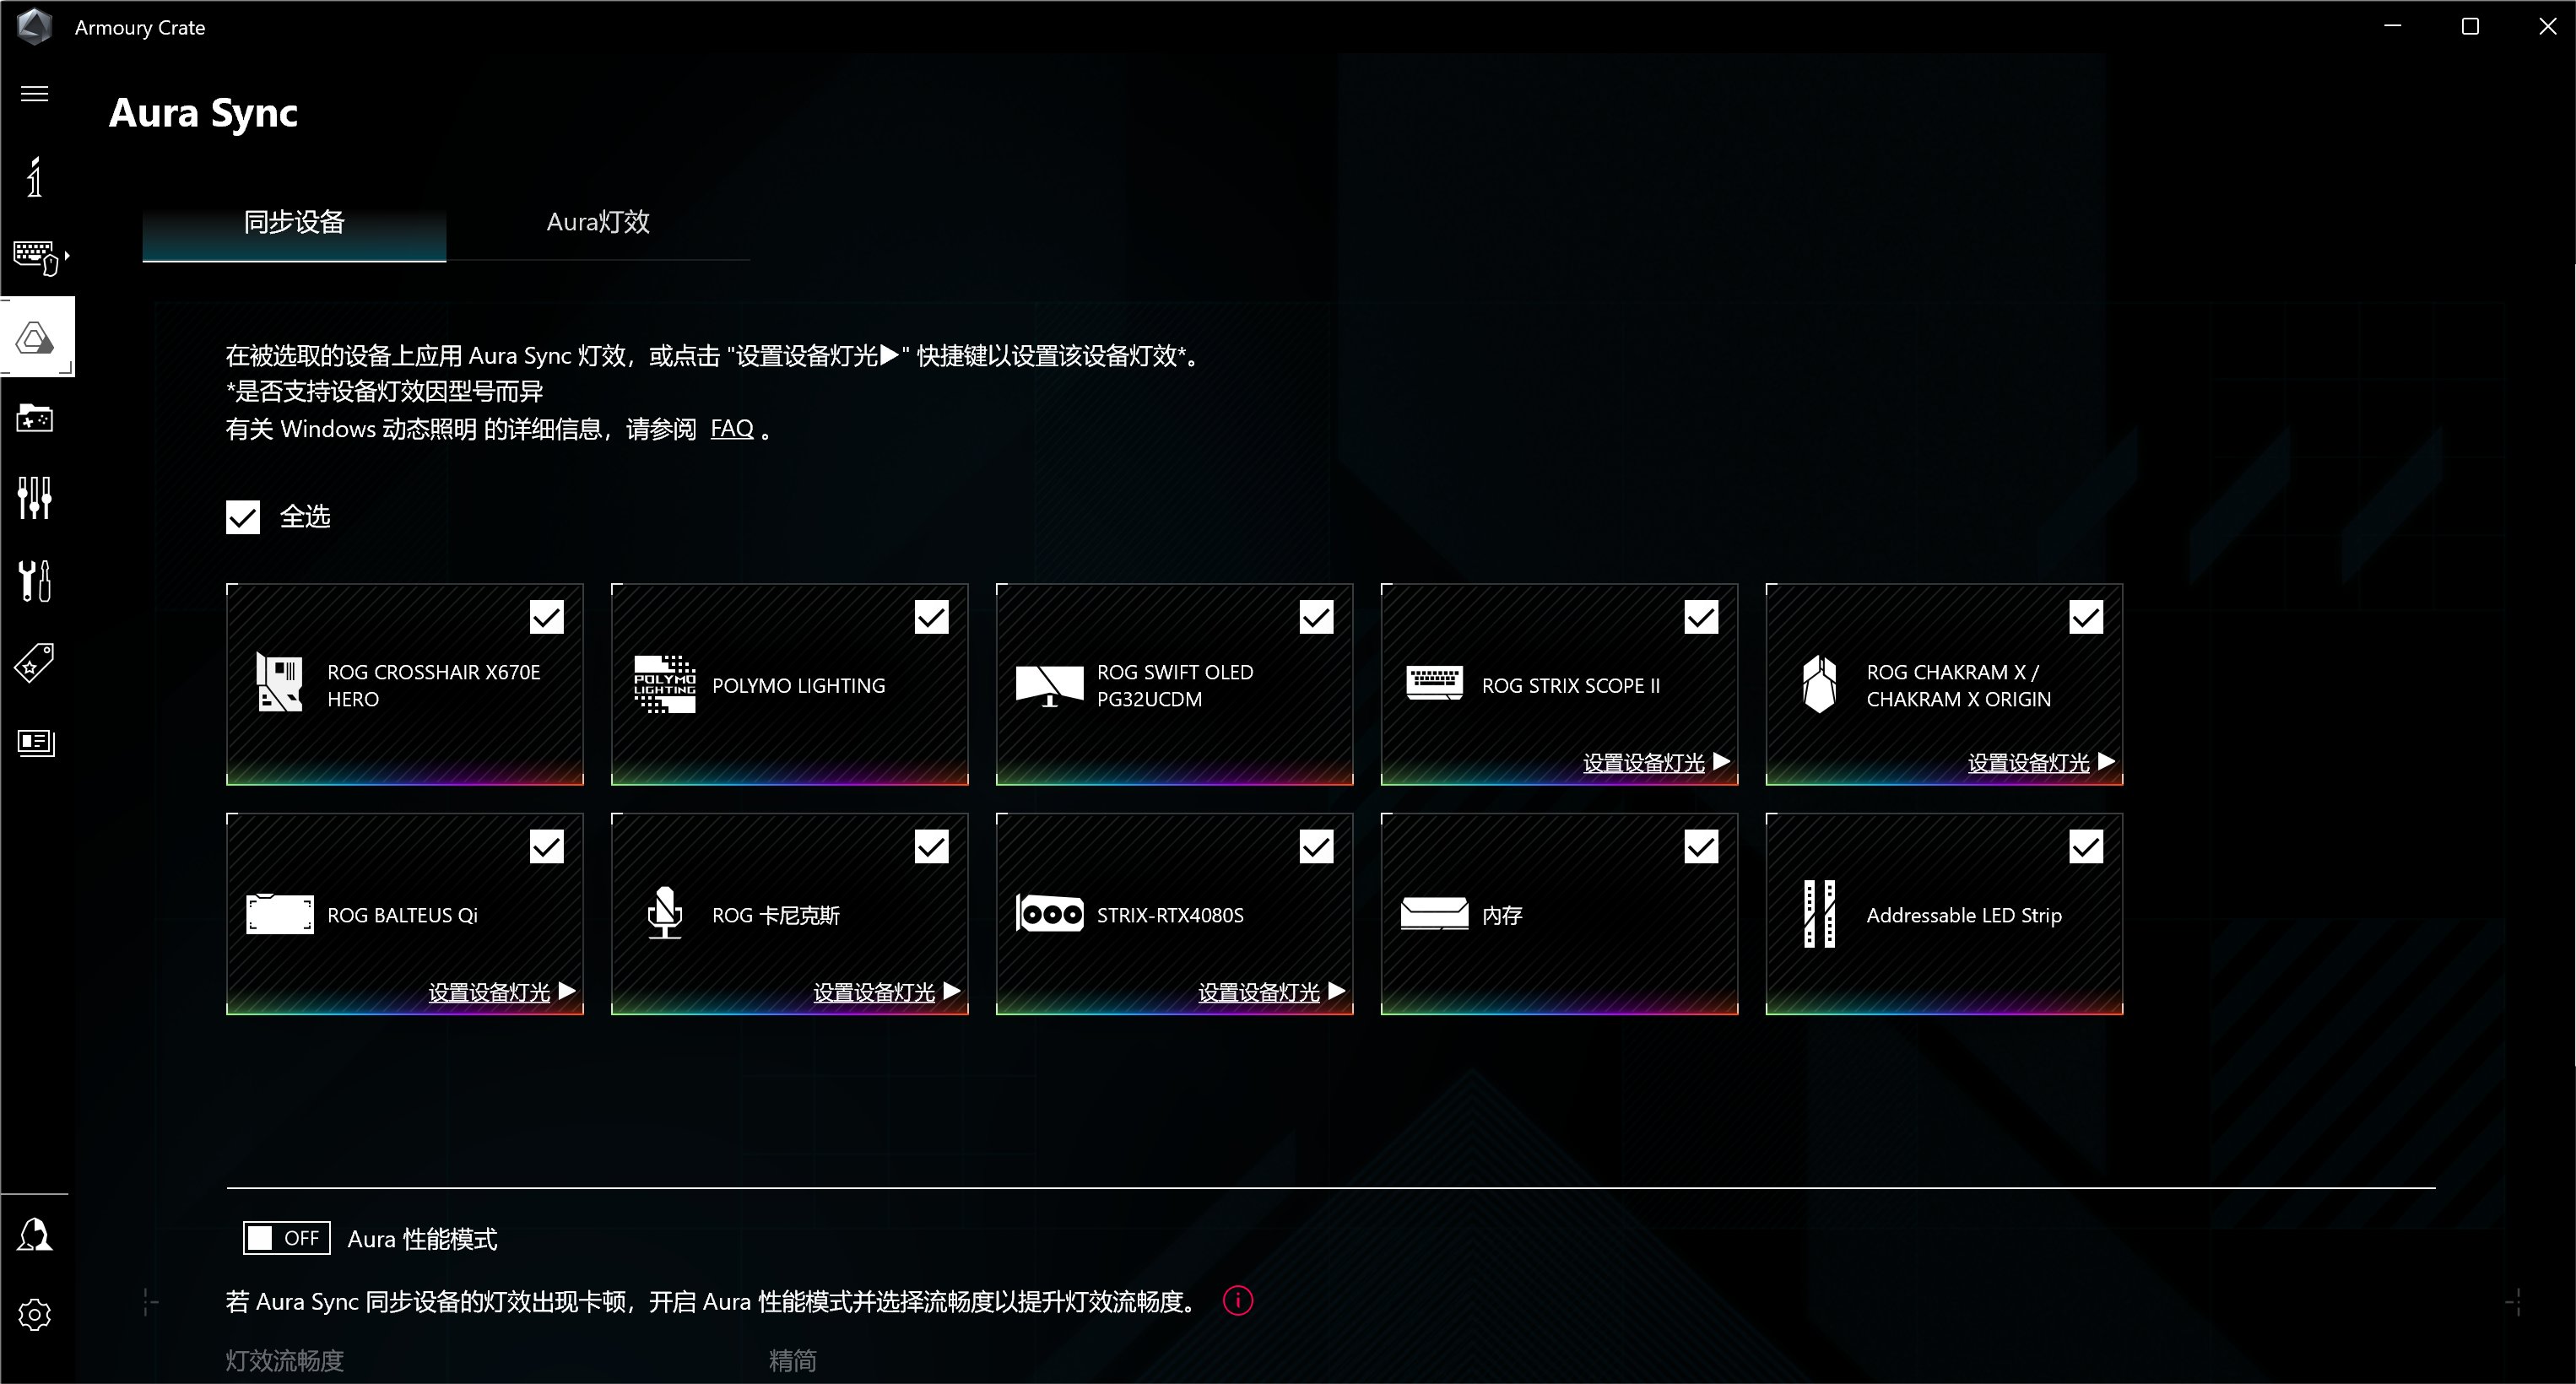Click 设置设备灯光 for STRIX-RTX4080S

coord(1272,992)
